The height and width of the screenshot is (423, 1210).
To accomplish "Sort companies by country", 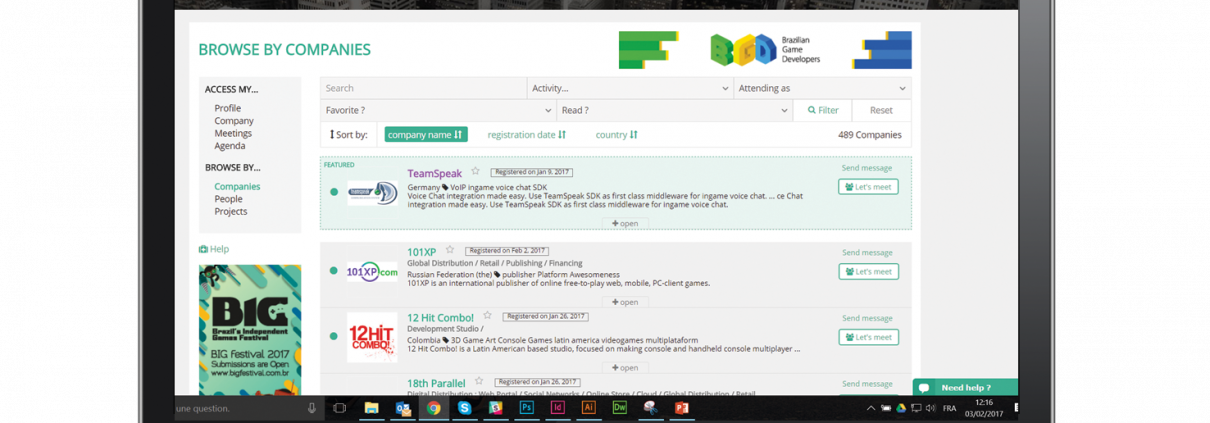I will click(616, 134).
